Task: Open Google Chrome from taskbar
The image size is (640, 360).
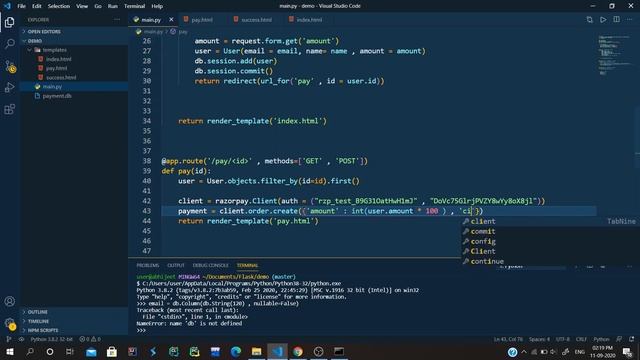Action: (298, 351)
